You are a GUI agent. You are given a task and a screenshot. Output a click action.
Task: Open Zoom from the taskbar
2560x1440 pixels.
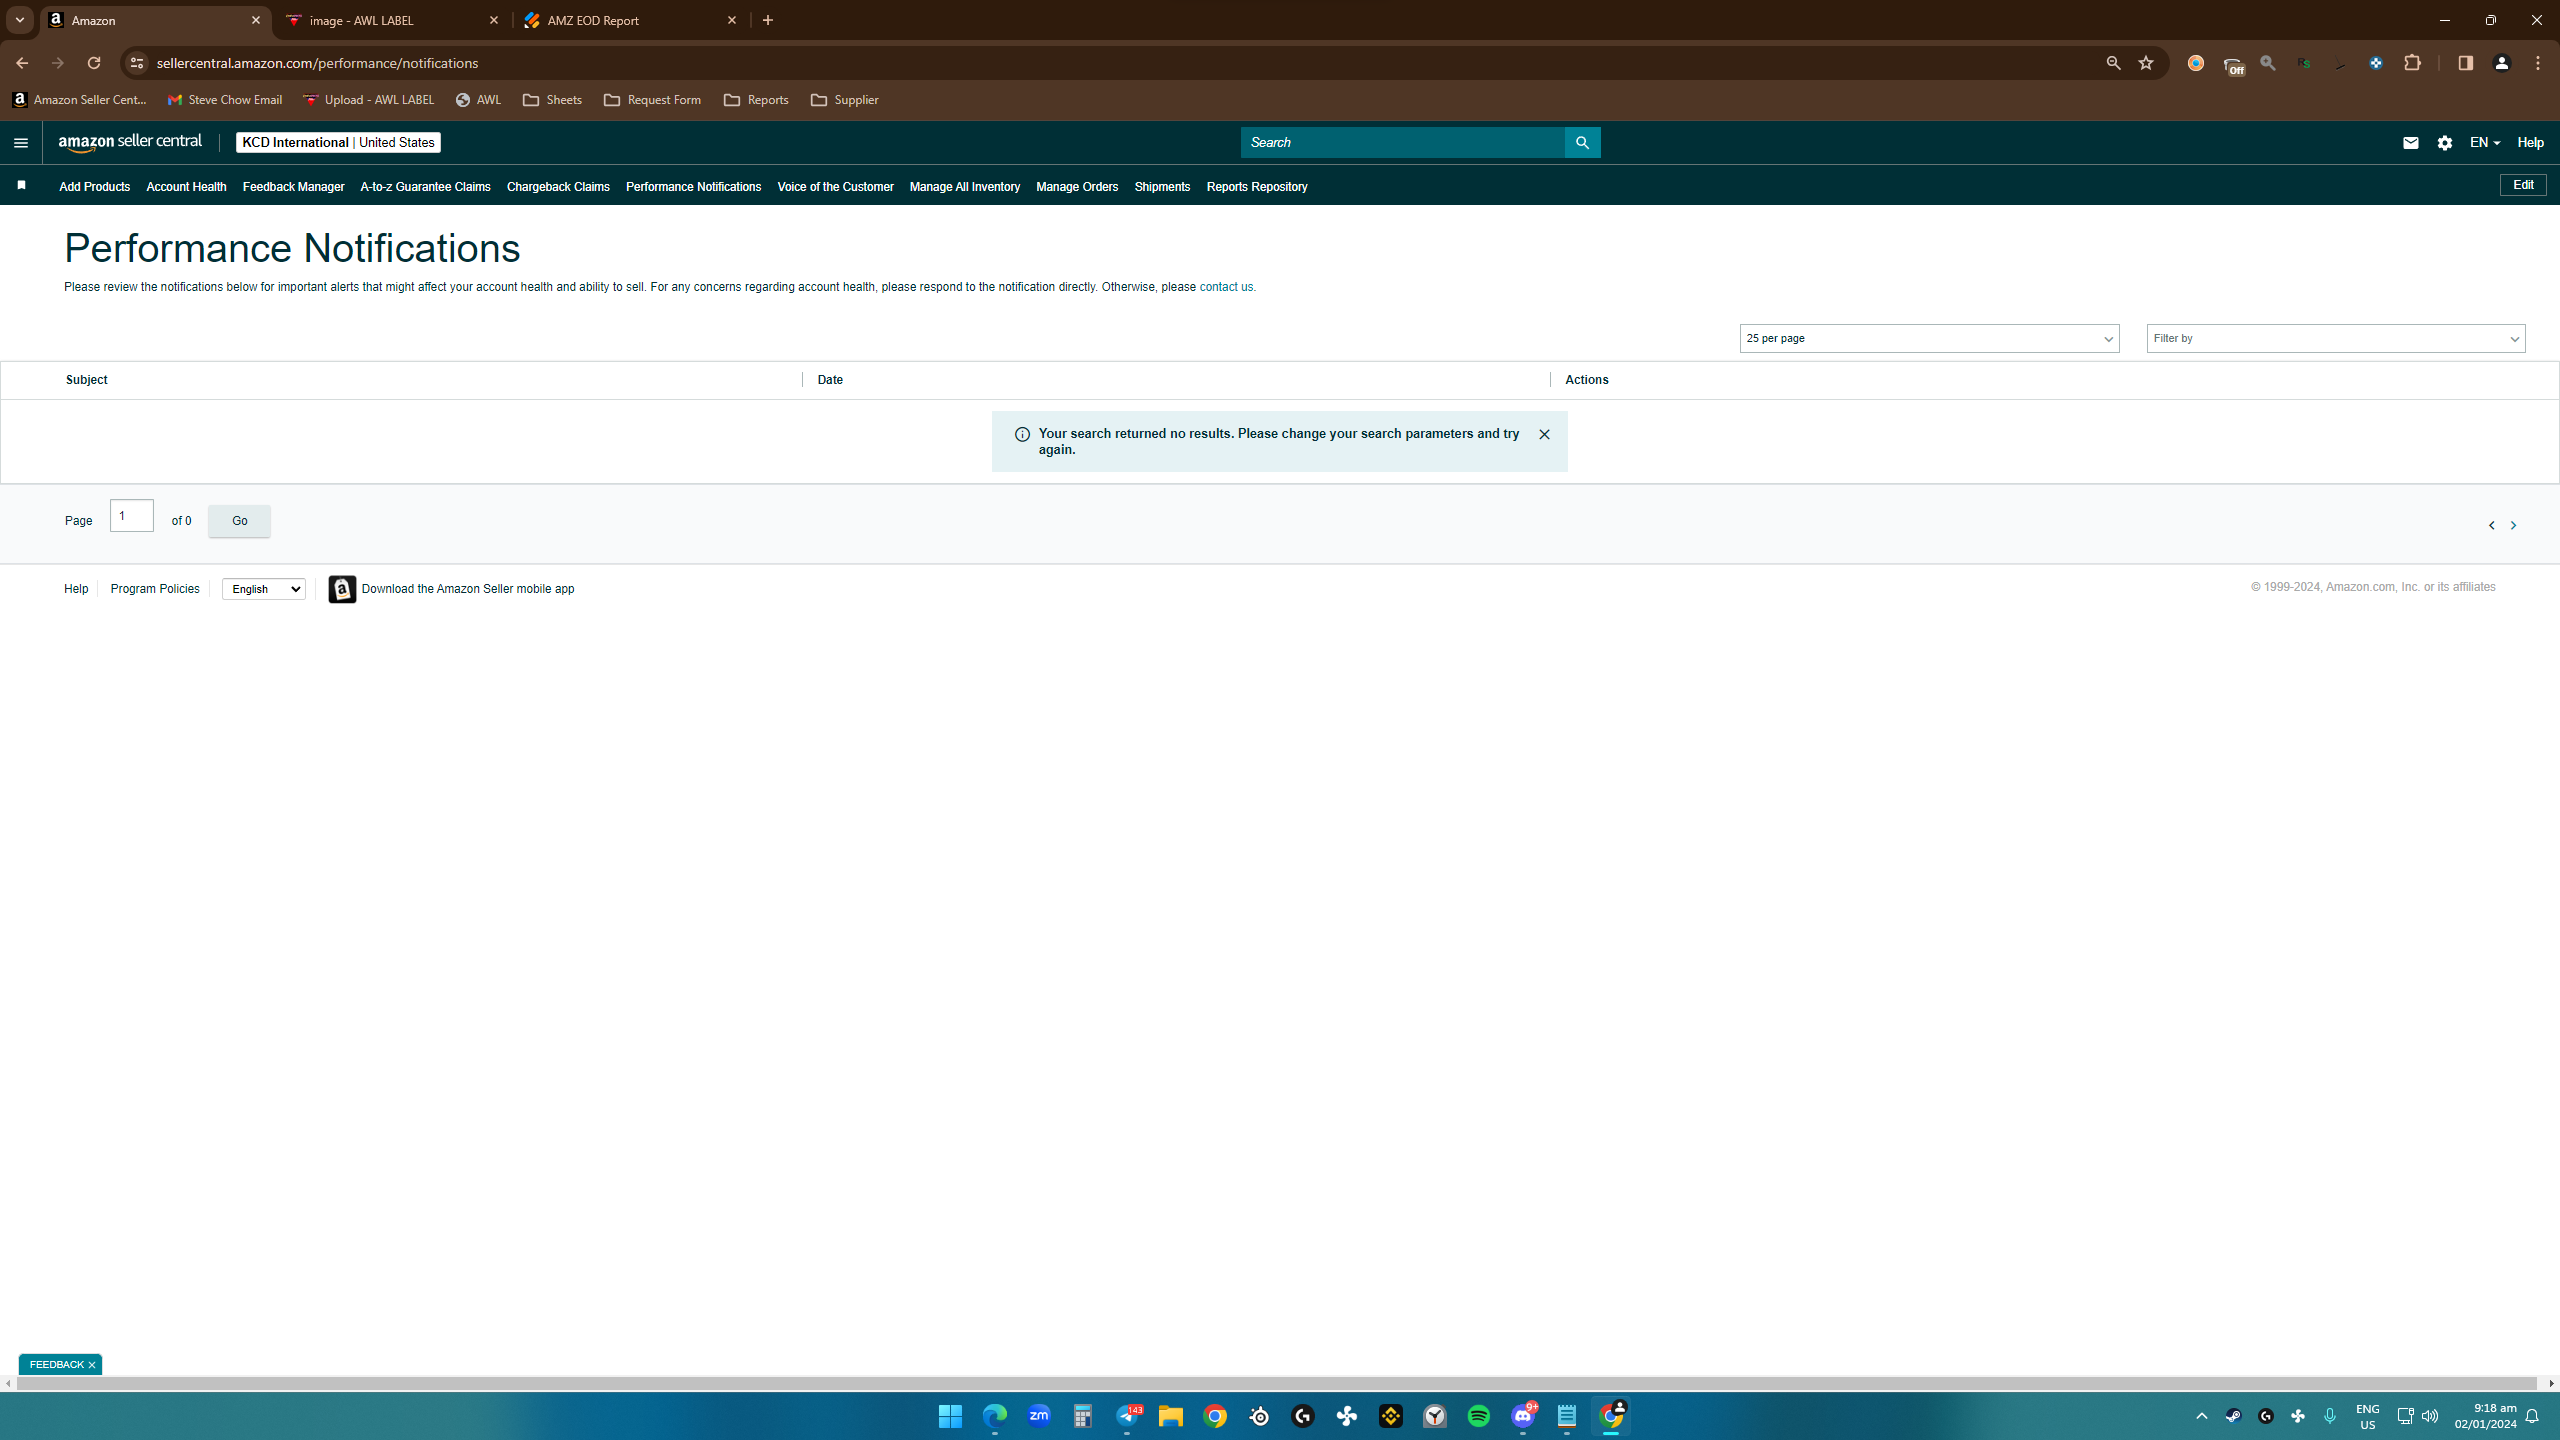pos(1039,1416)
